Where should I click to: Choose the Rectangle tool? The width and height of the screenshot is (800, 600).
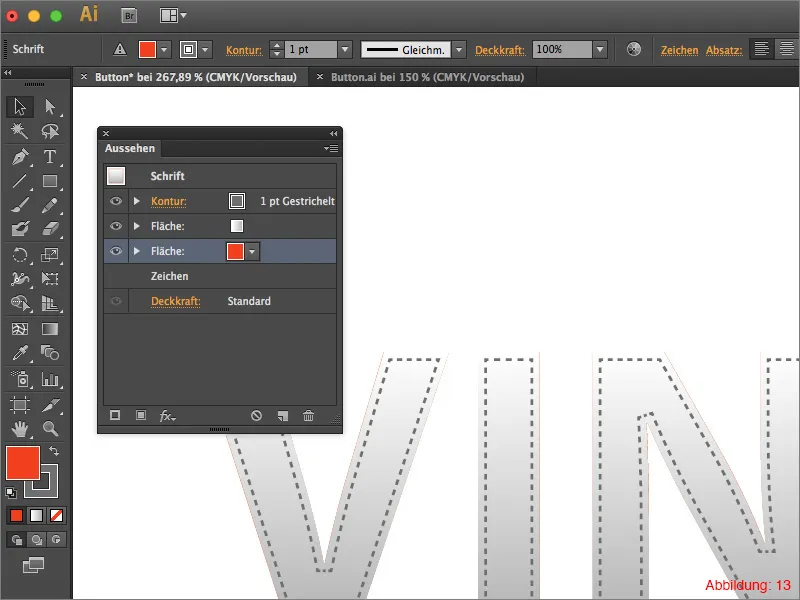point(49,181)
